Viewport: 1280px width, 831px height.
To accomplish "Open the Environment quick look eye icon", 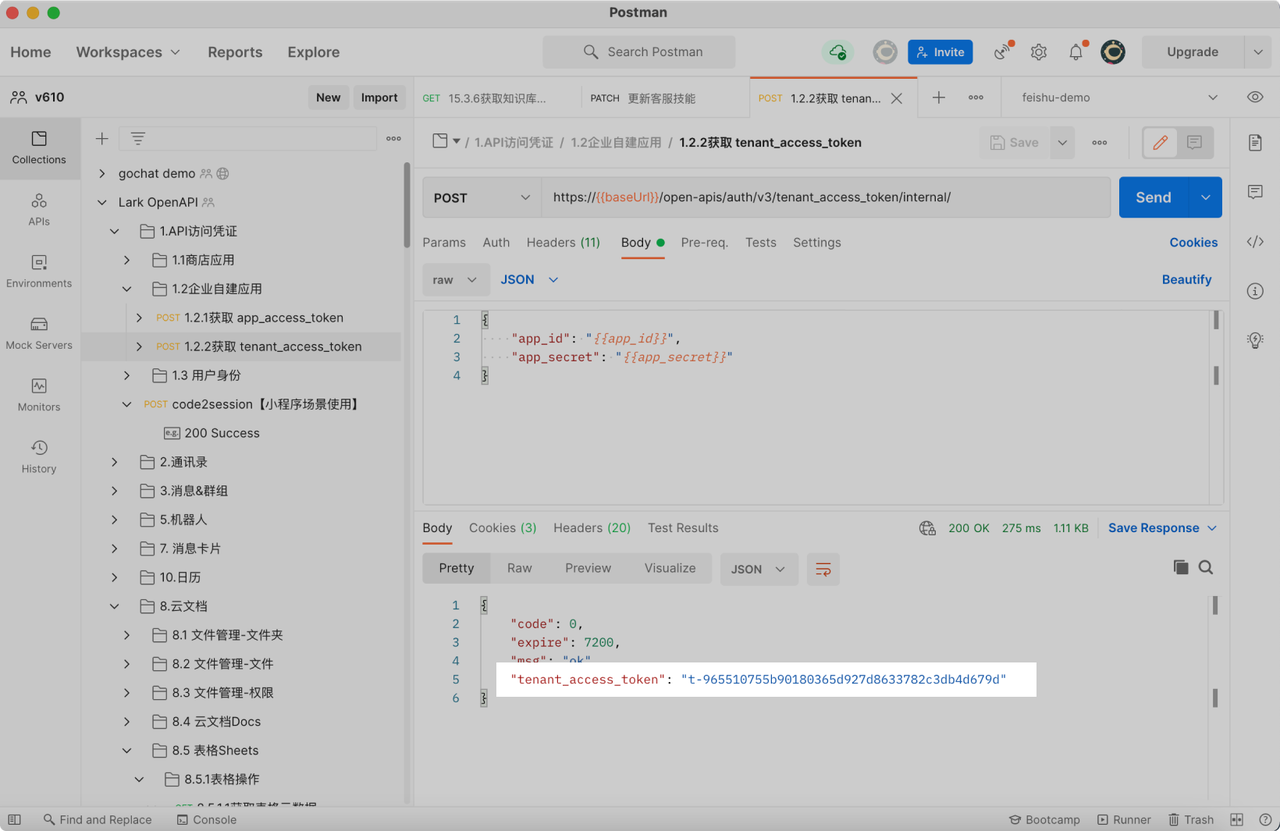I will (1255, 97).
